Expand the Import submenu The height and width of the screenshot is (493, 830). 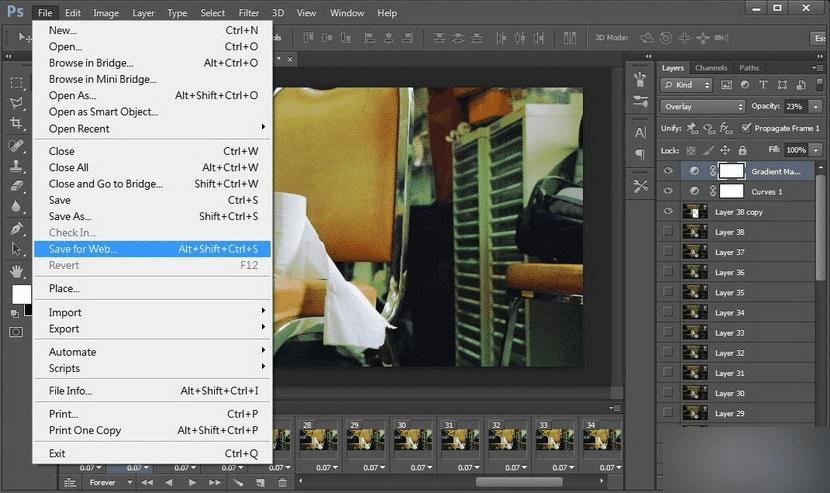(152, 312)
